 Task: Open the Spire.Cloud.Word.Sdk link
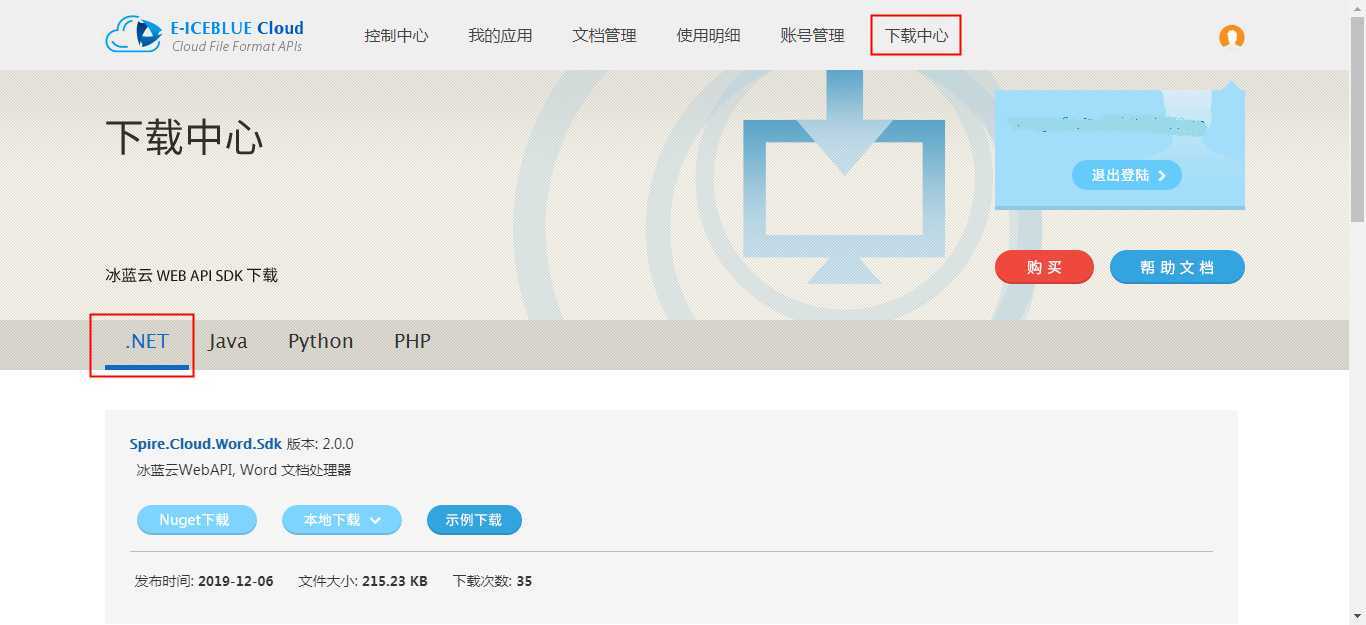(206, 444)
